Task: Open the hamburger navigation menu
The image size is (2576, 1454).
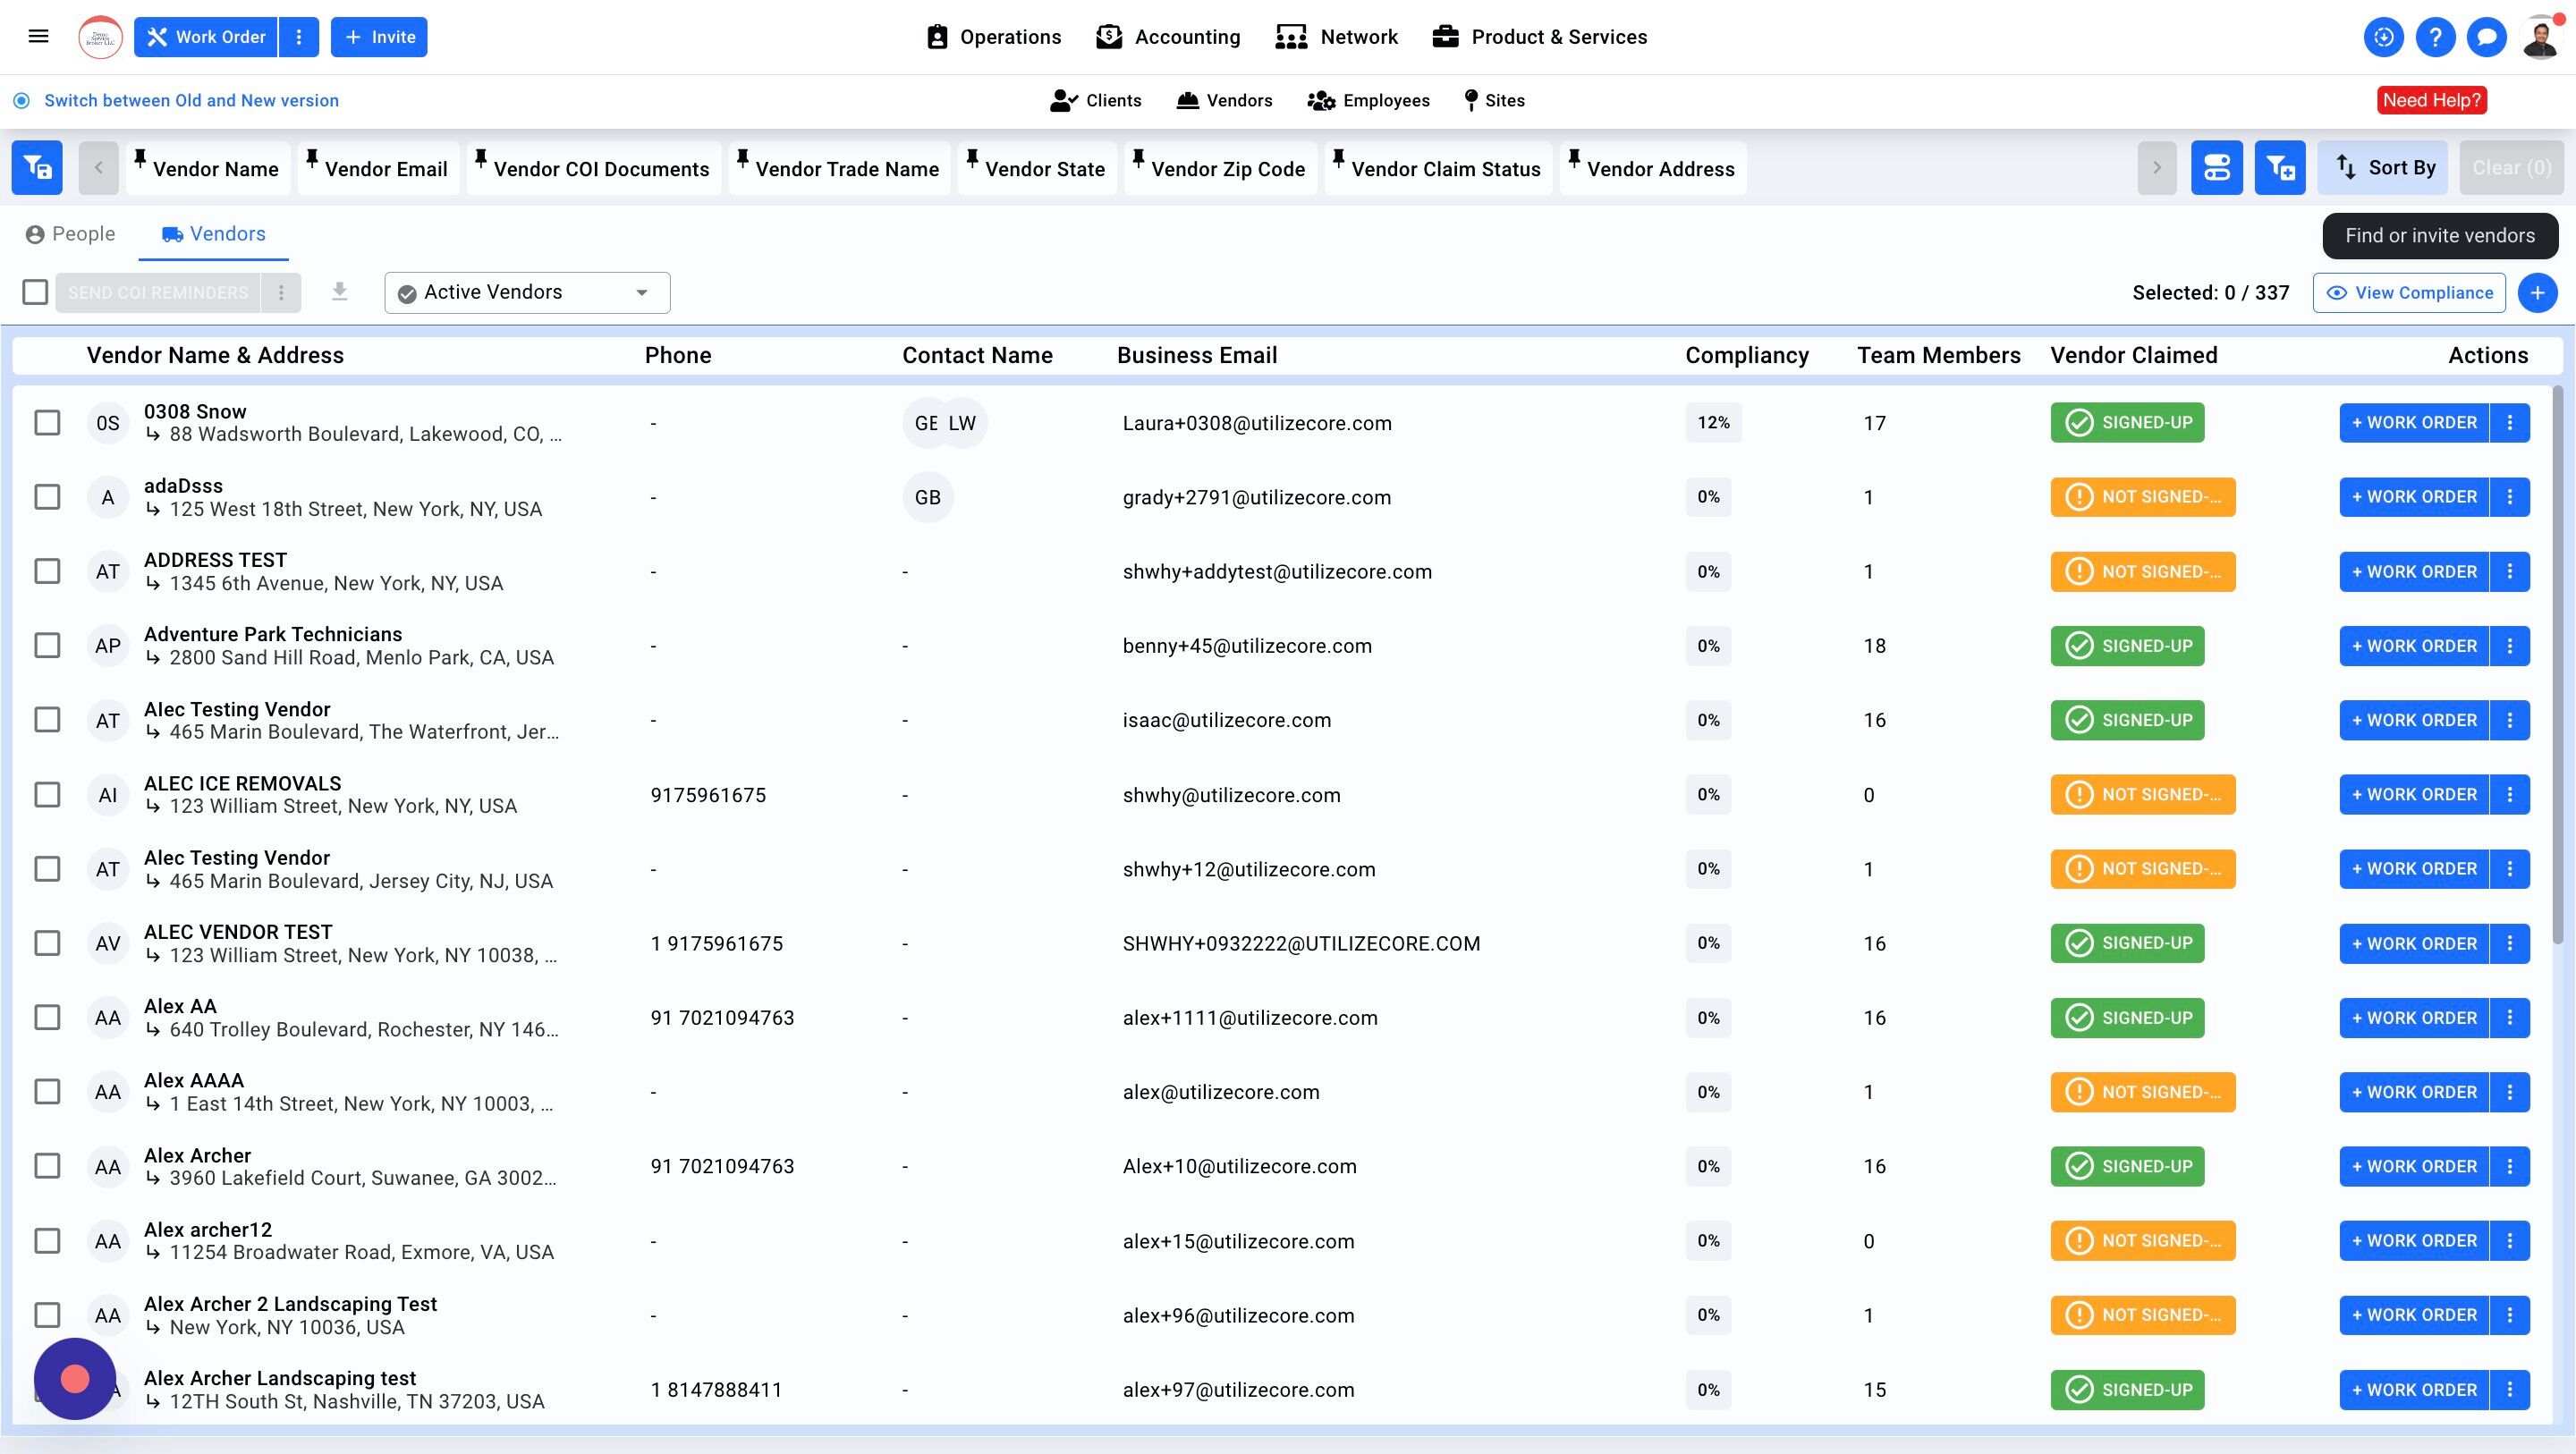Action: click(x=38, y=37)
